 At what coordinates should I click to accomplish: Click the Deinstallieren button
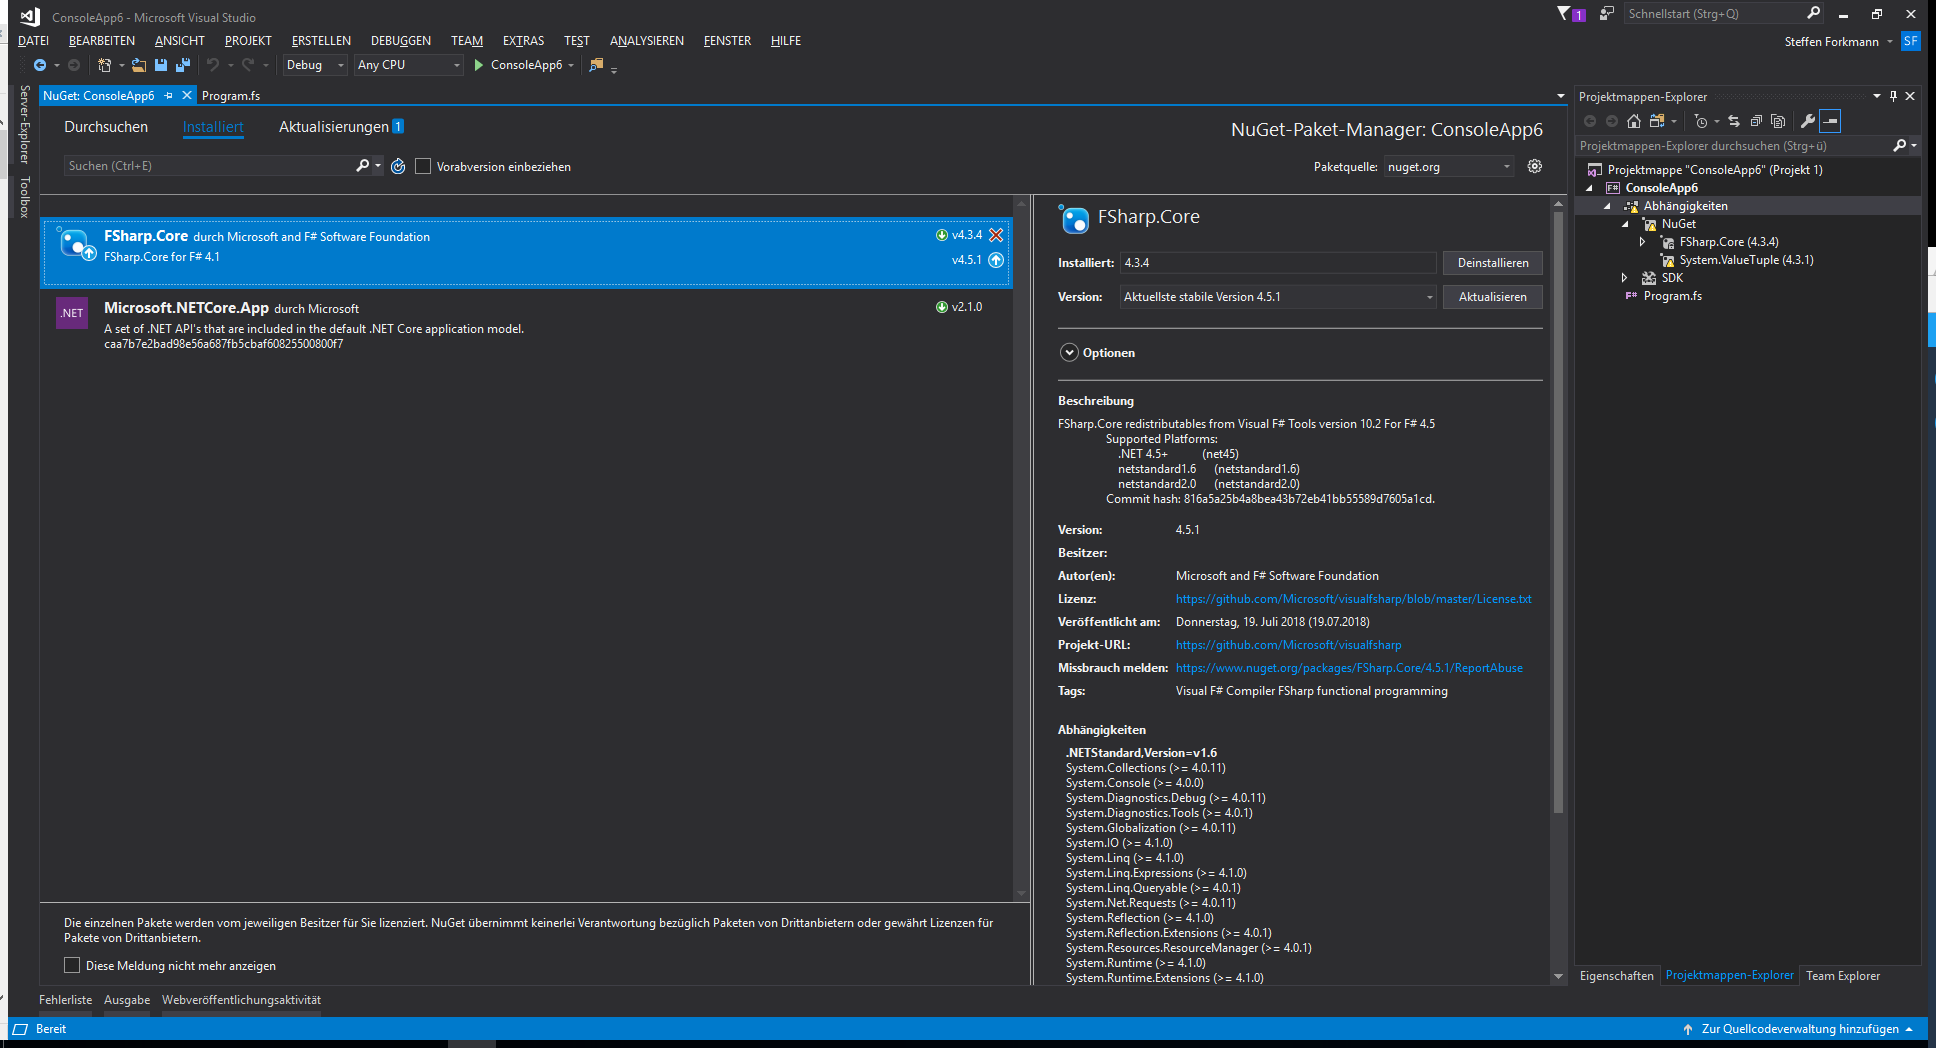click(x=1493, y=263)
